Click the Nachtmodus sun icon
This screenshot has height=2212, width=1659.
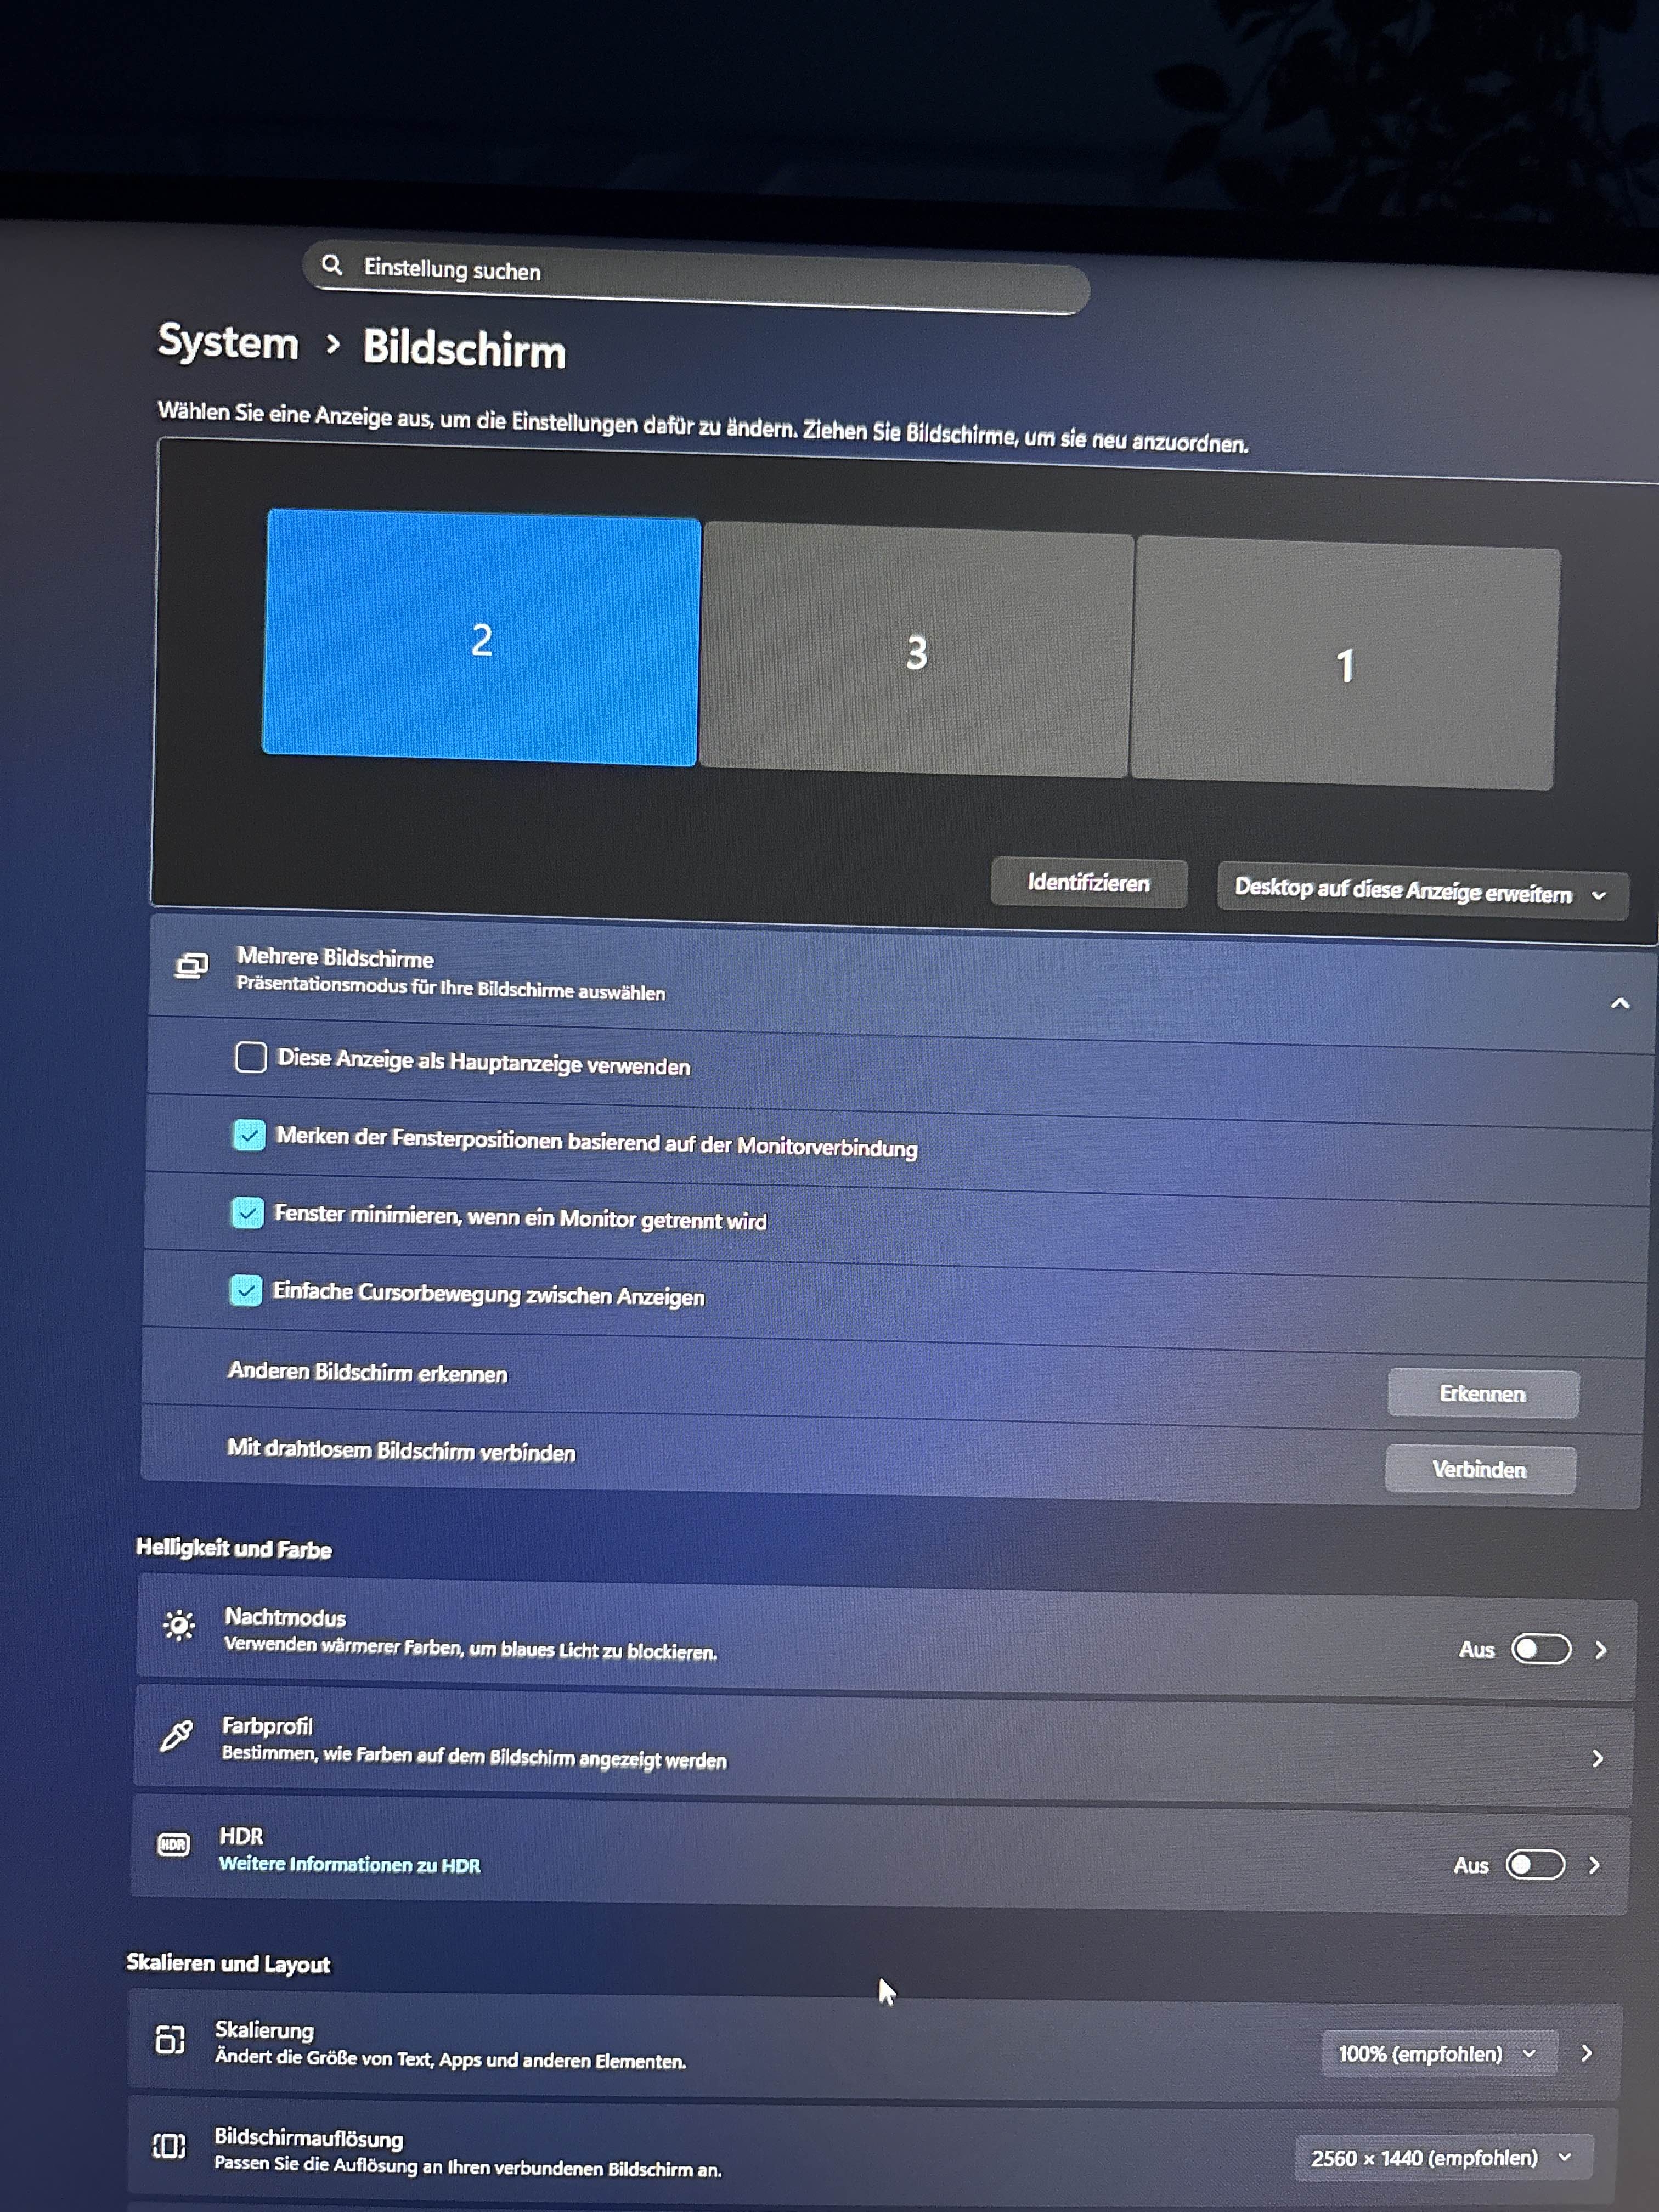[179, 1625]
